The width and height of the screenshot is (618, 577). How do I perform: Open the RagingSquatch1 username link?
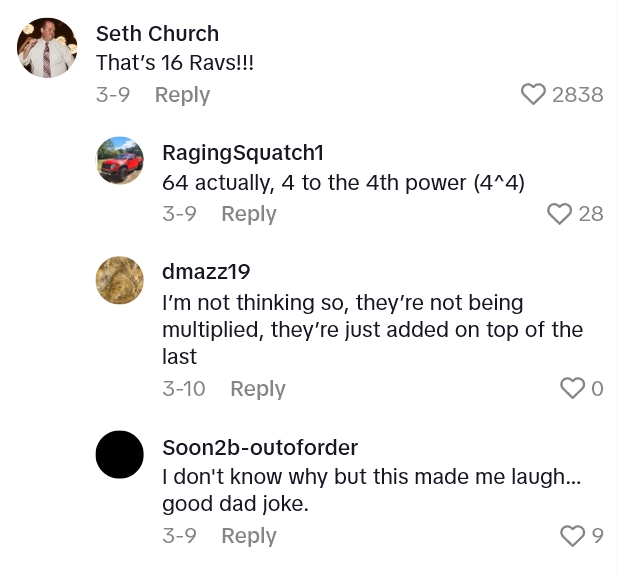tap(243, 153)
